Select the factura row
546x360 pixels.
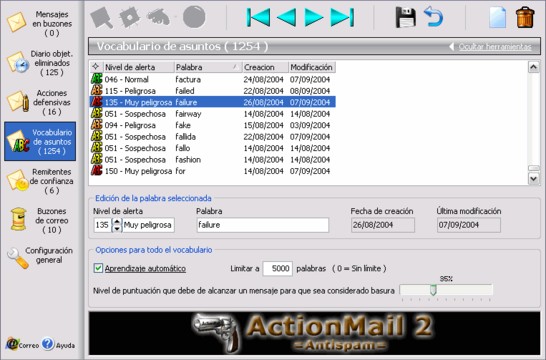pos(213,79)
